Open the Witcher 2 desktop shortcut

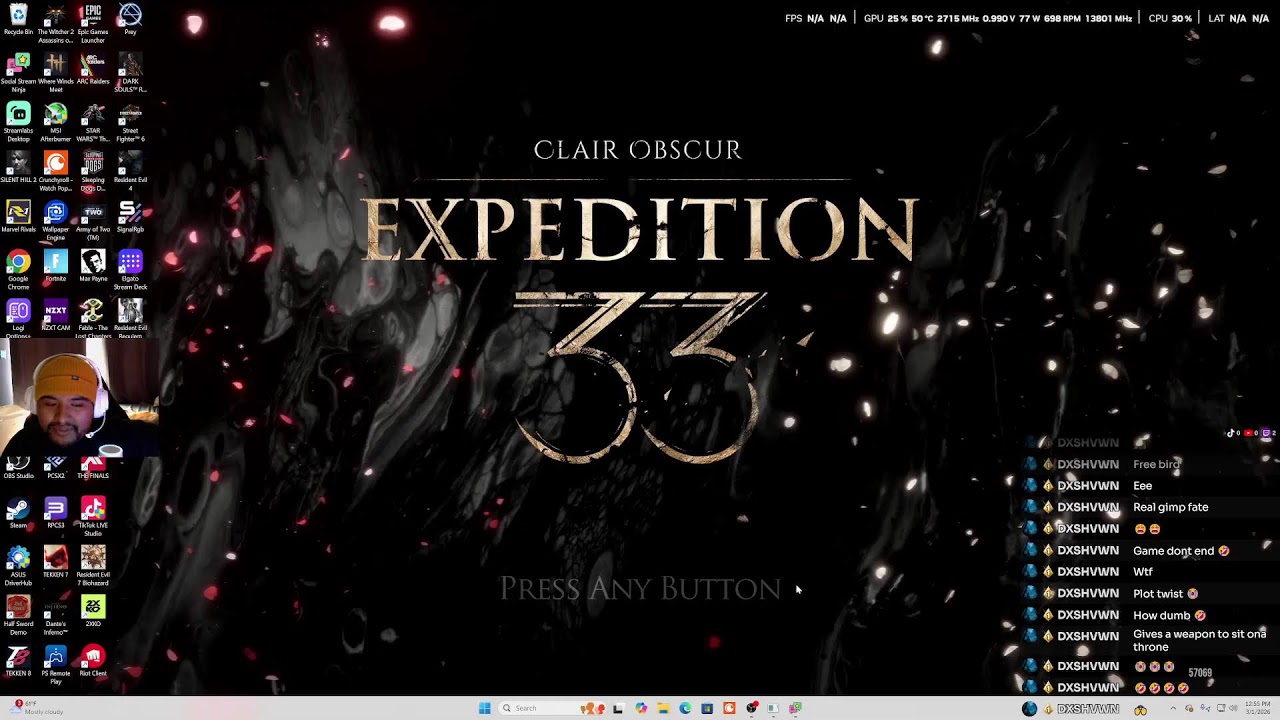(55, 23)
